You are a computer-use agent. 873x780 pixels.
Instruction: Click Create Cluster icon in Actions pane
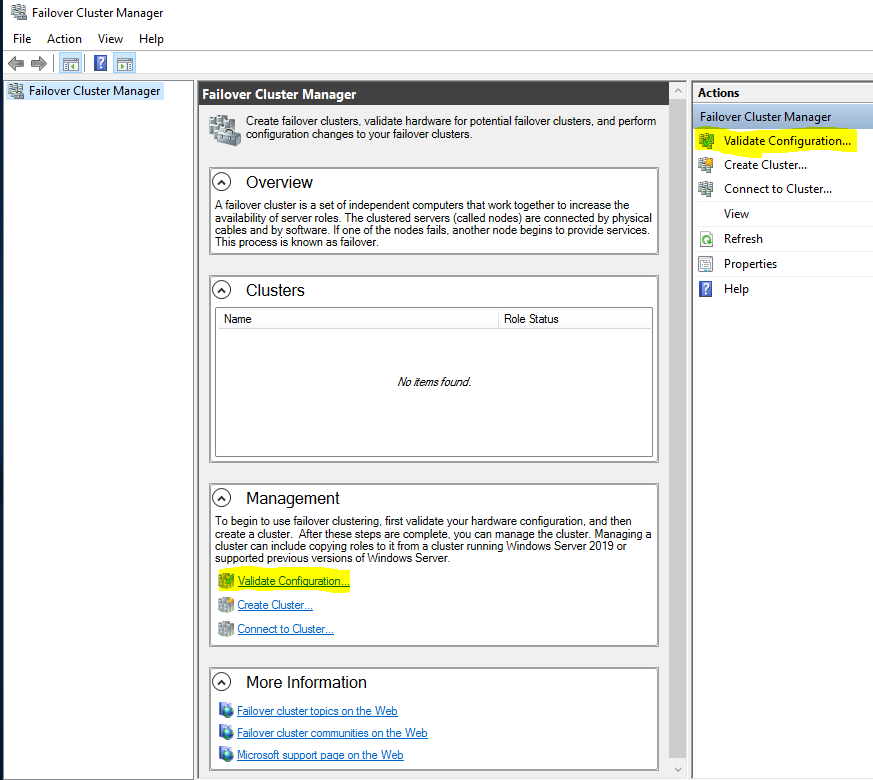tap(706, 165)
